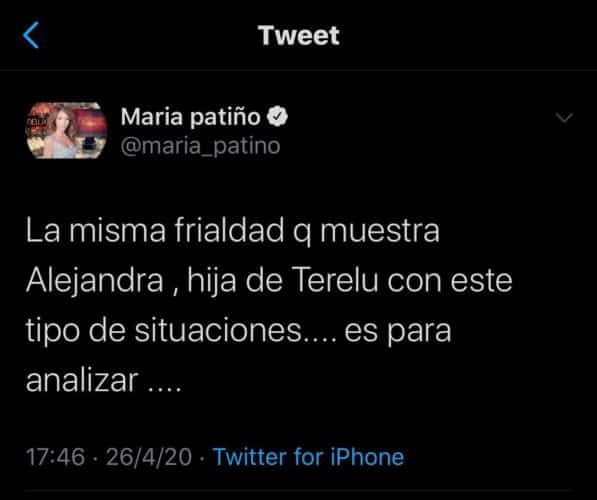The width and height of the screenshot is (597, 500).
Task: Click the word muestra in the tweet
Action: click(380, 231)
